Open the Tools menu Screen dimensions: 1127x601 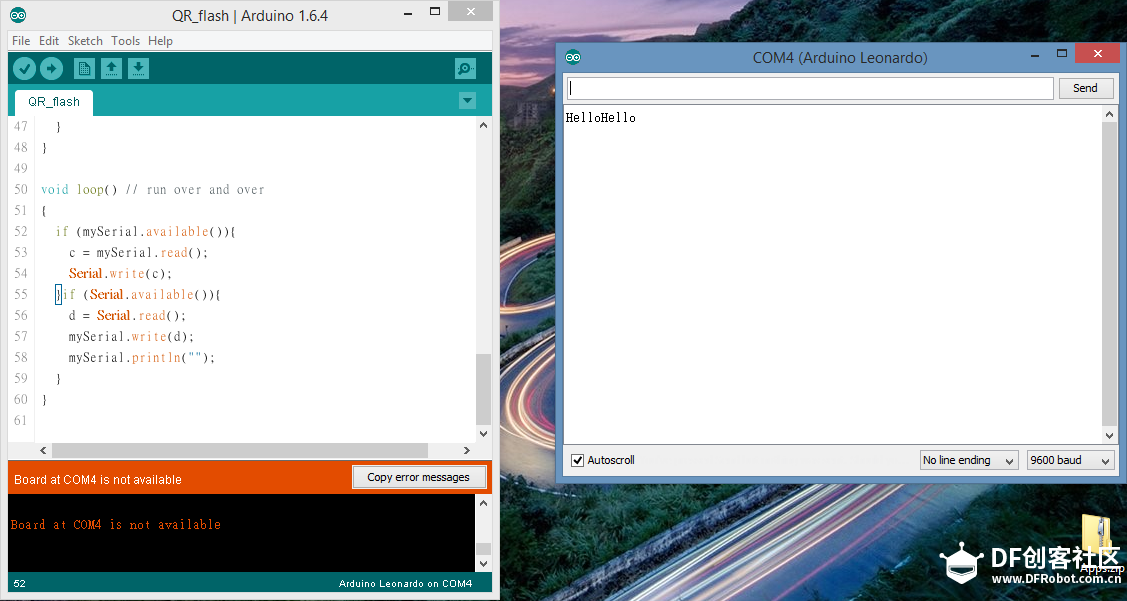(126, 41)
